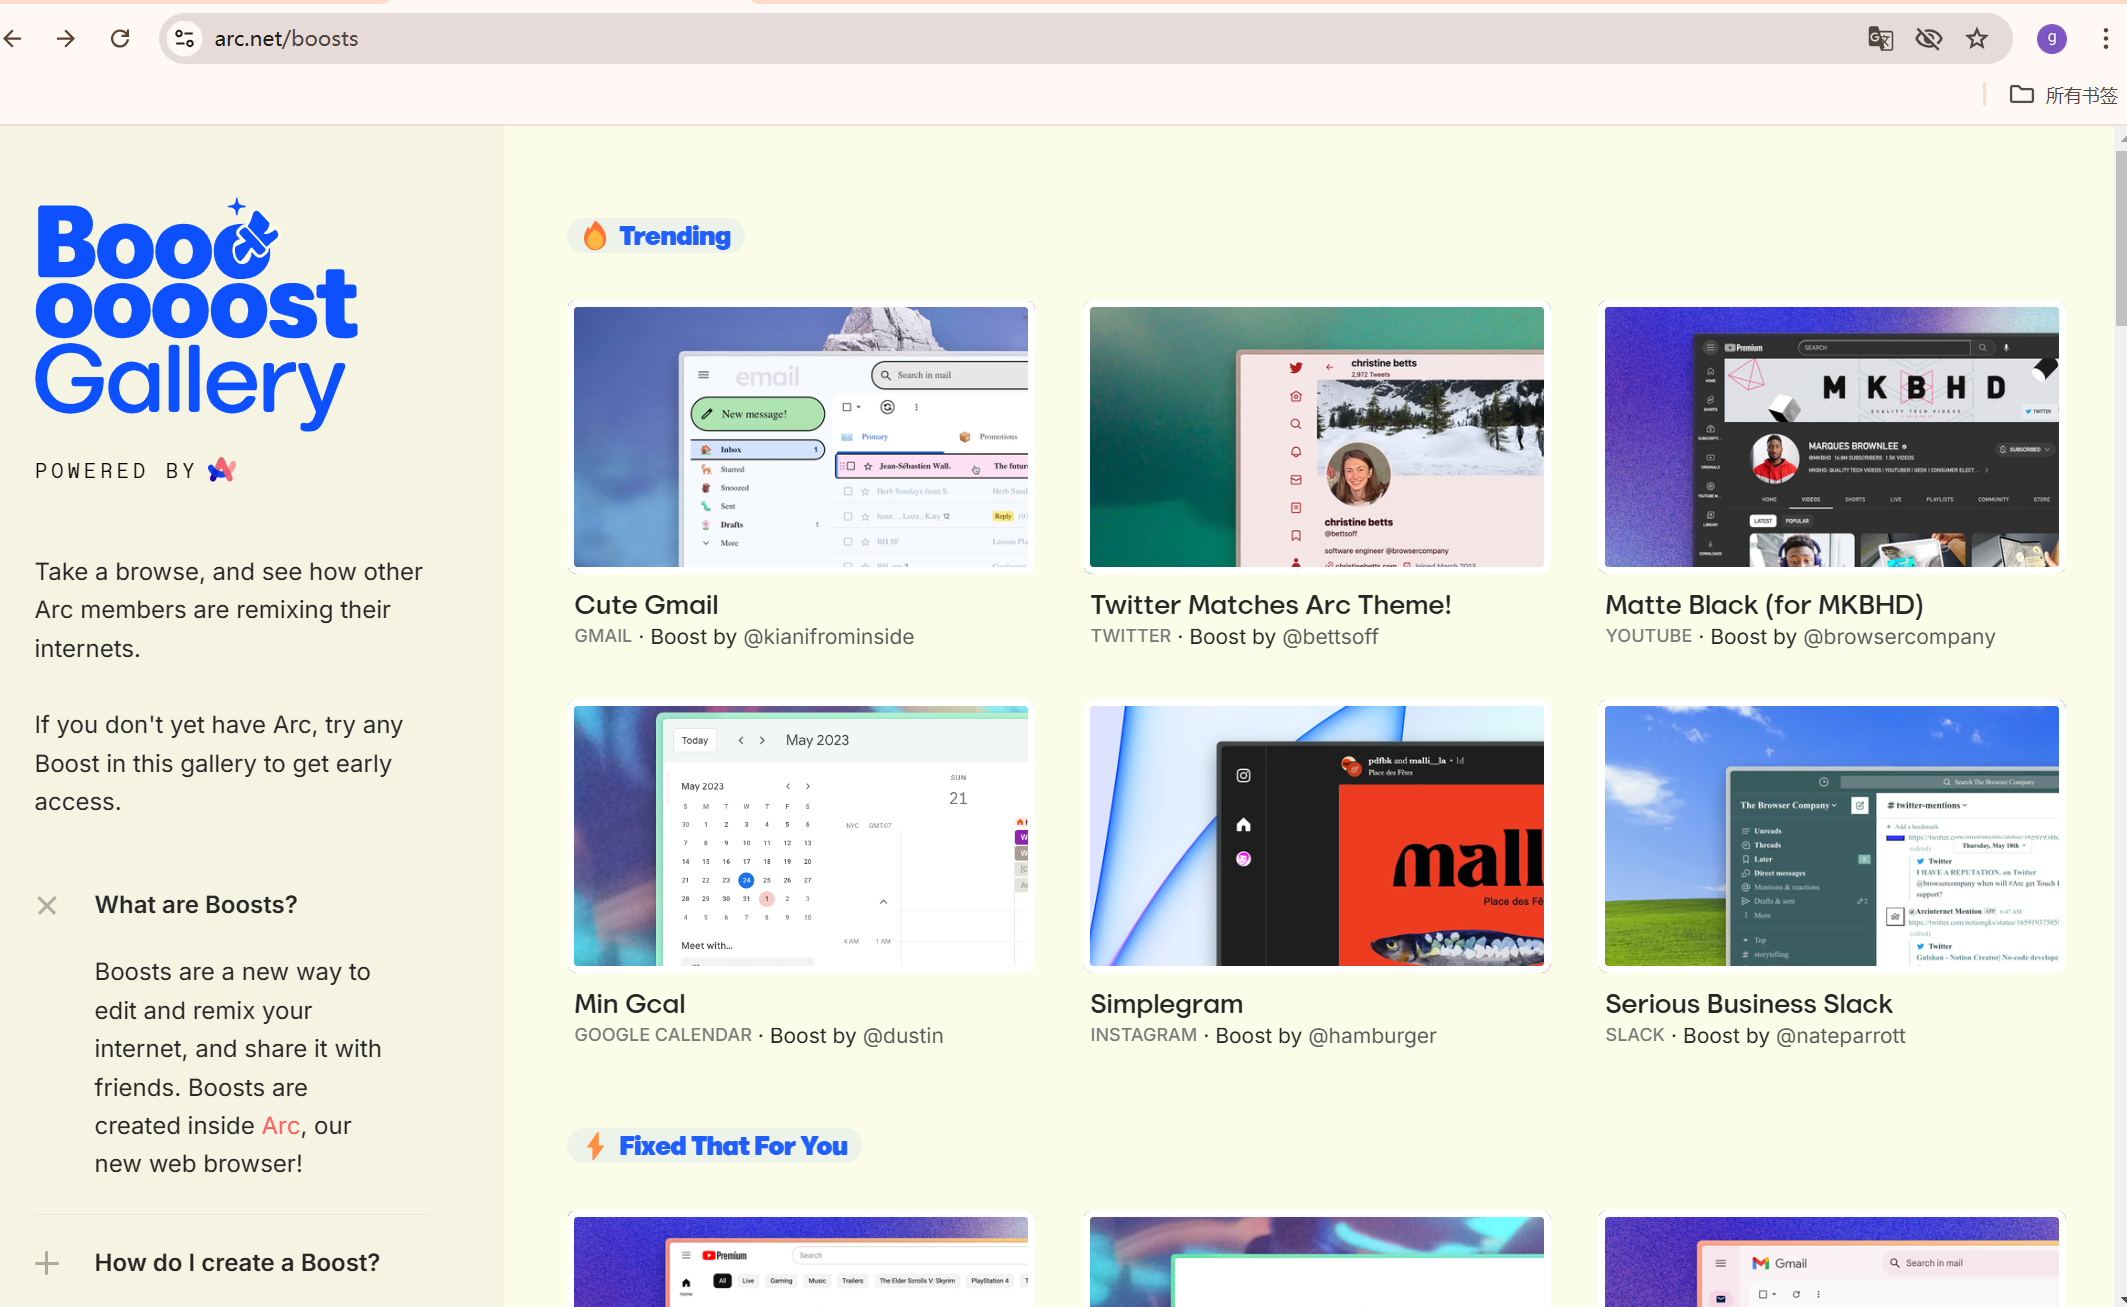Open the Matte Black (for MKBHD) thumbnail
The width and height of the screenshot is (2127, 1307).
pos(1832,437)
